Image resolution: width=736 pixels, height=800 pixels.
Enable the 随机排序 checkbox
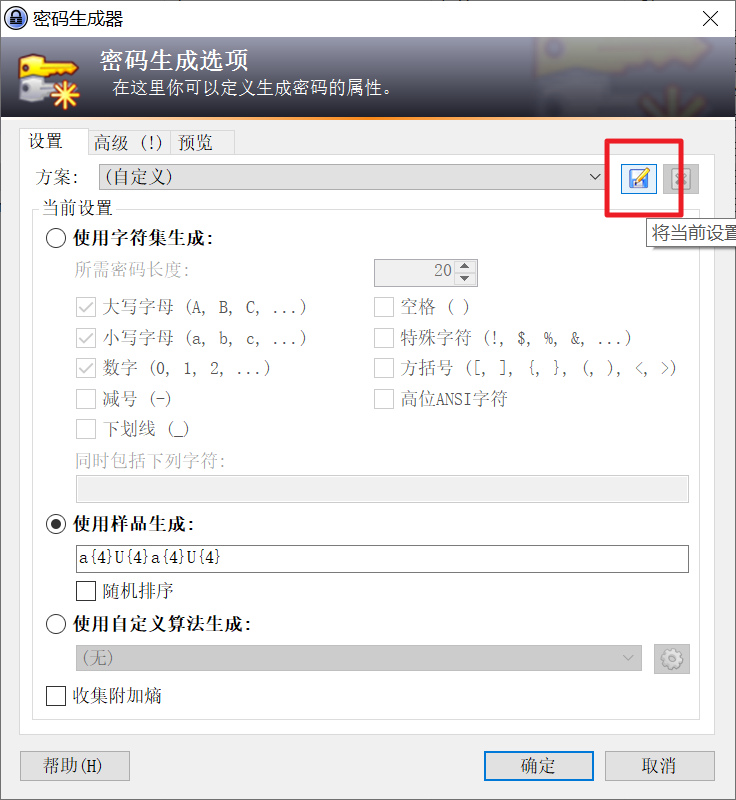coord(86,591)
